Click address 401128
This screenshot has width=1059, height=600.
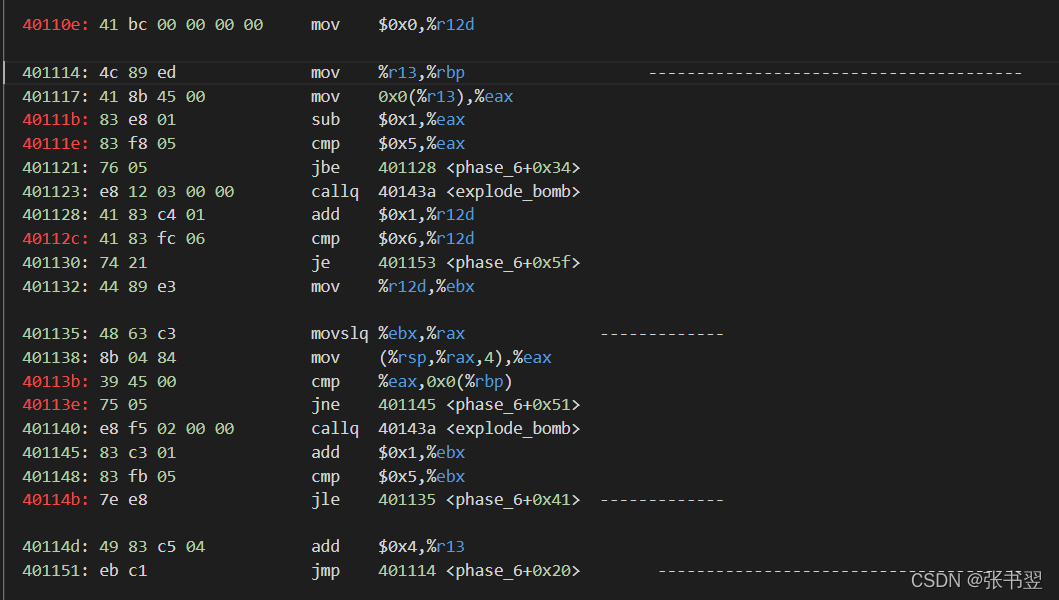pos(55,215)
